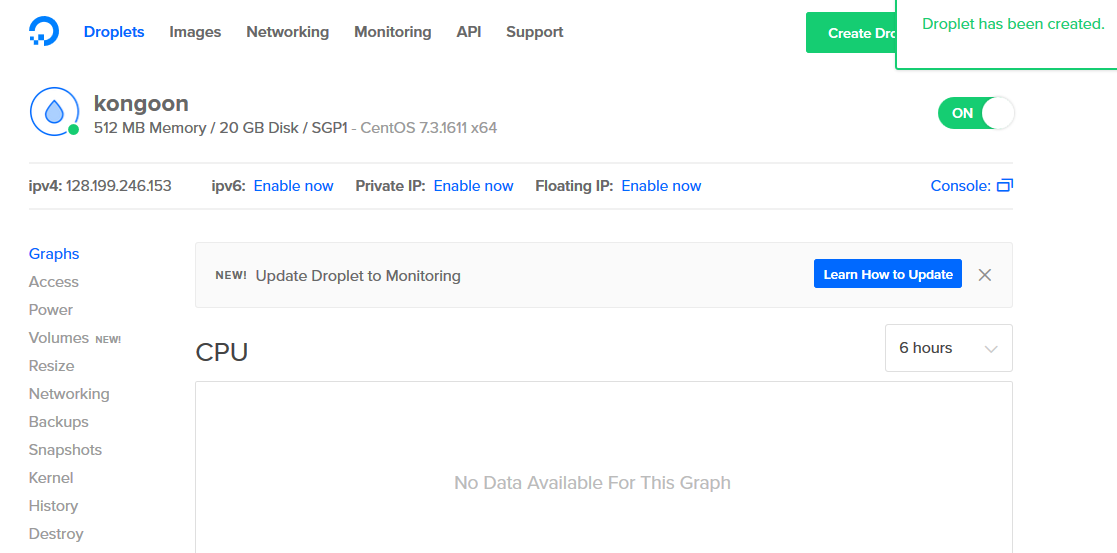Select the History sidebar tab

coord(53,506)
